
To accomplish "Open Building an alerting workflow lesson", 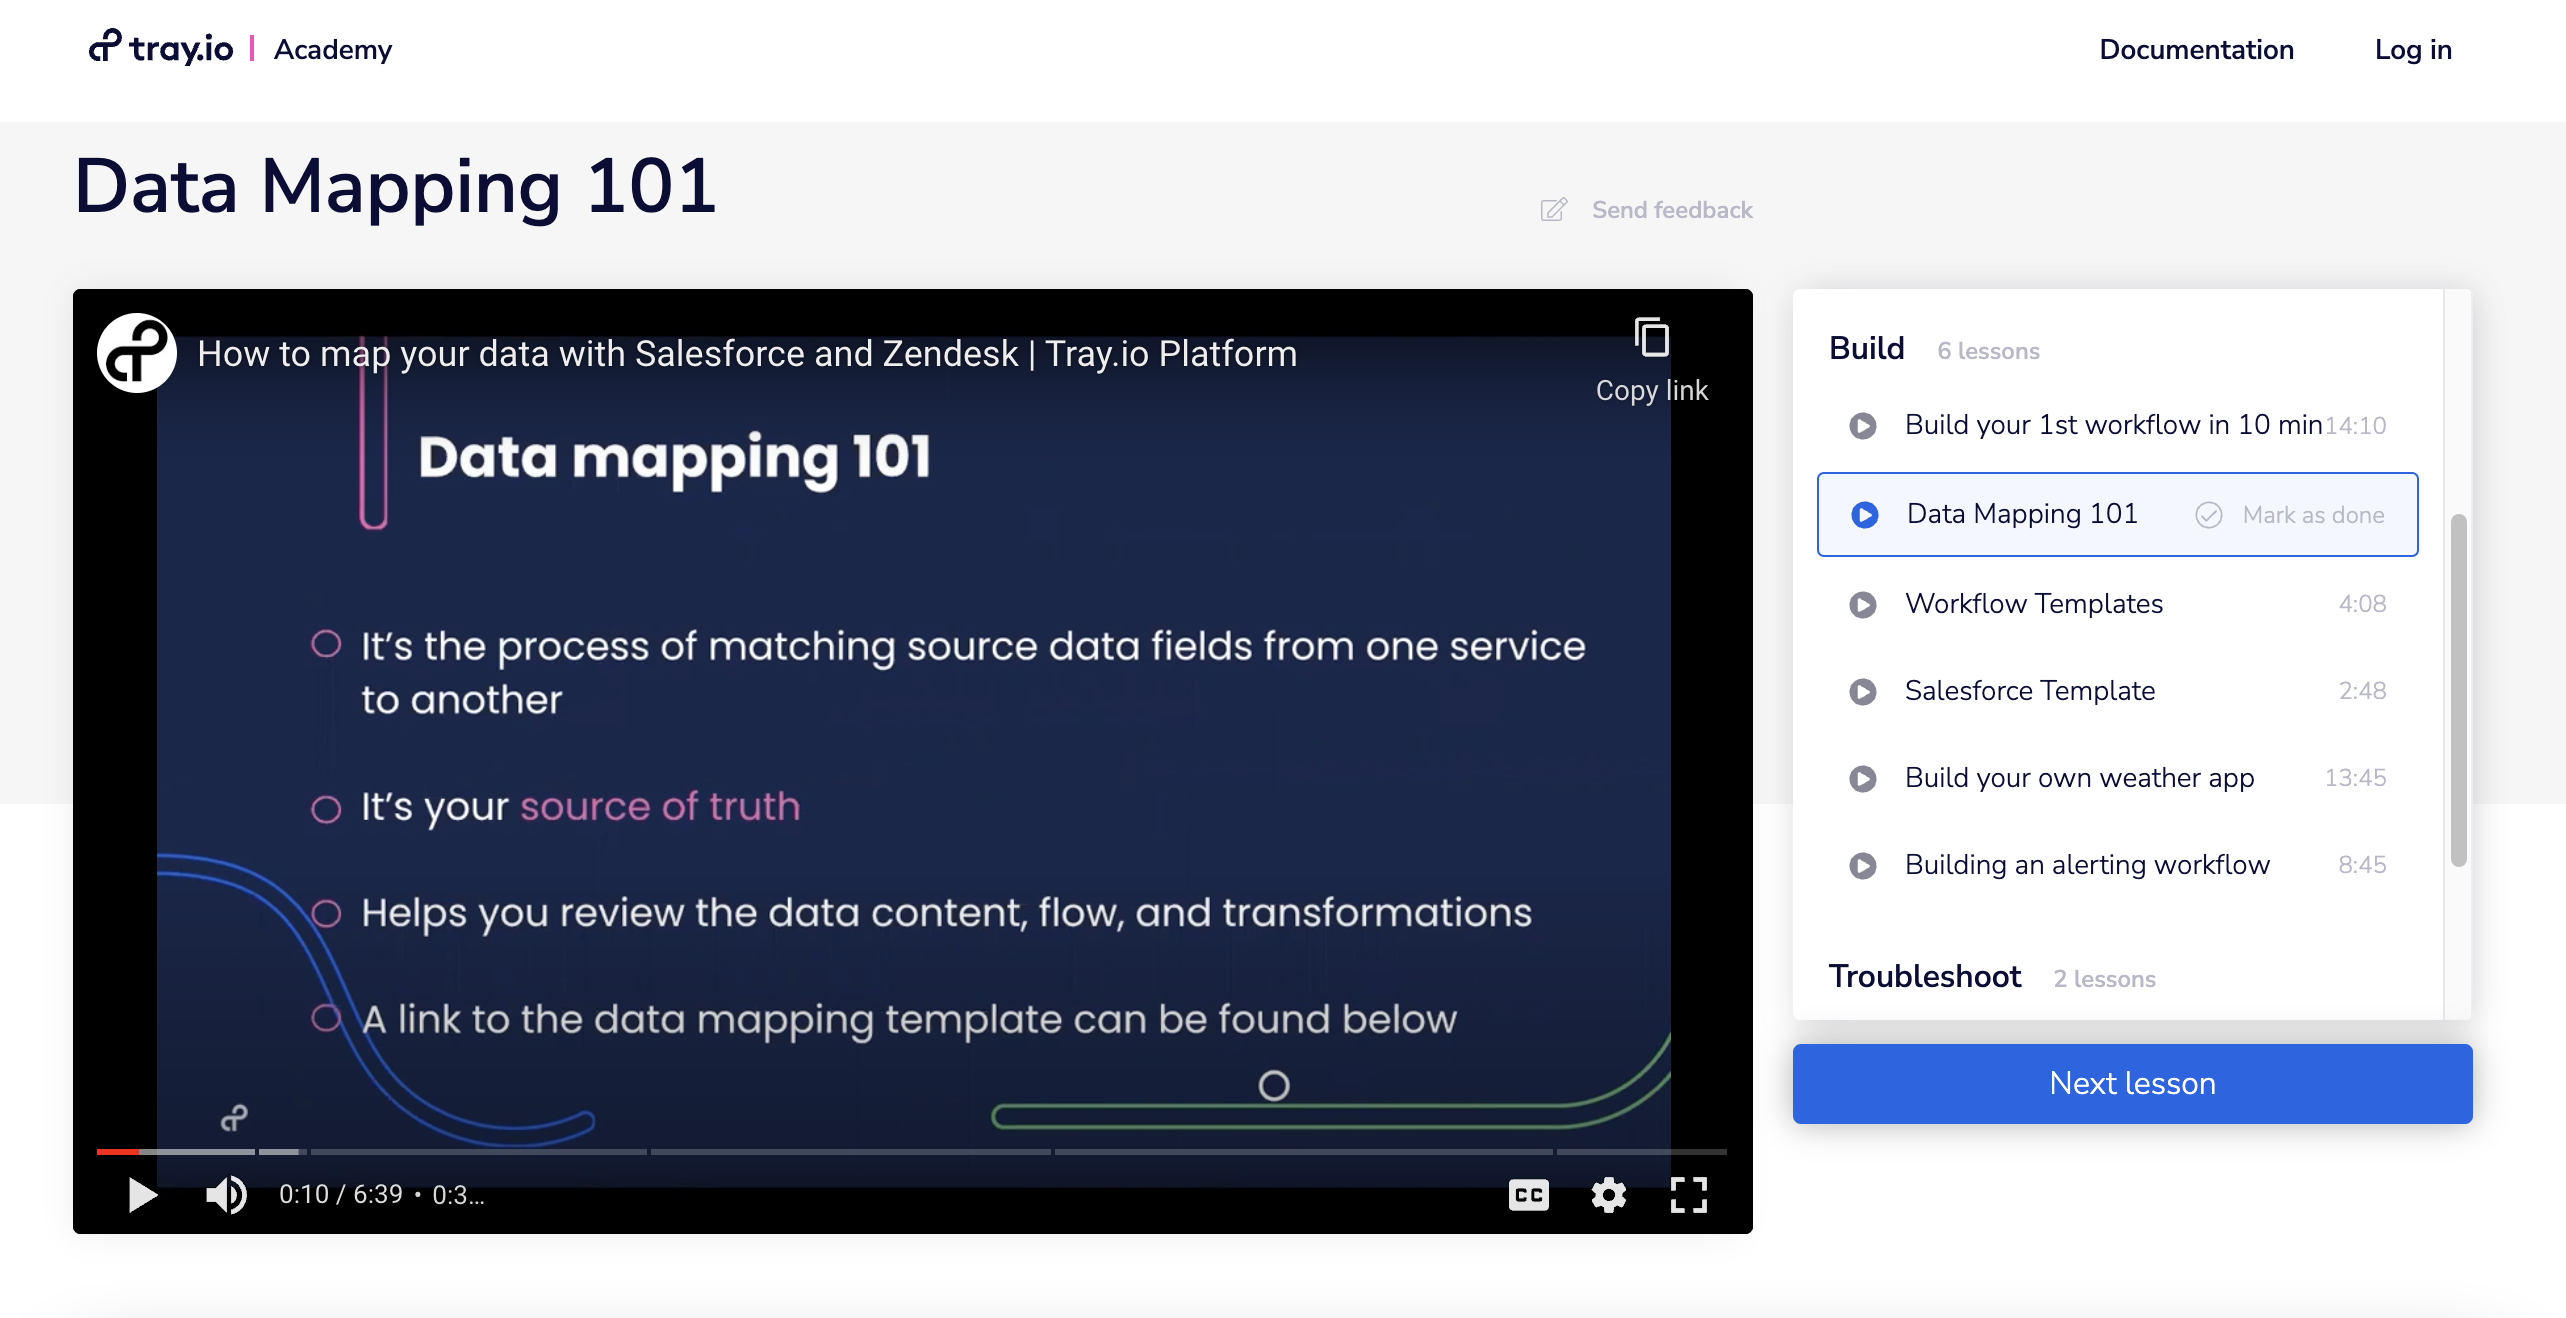I will 2086,865.
